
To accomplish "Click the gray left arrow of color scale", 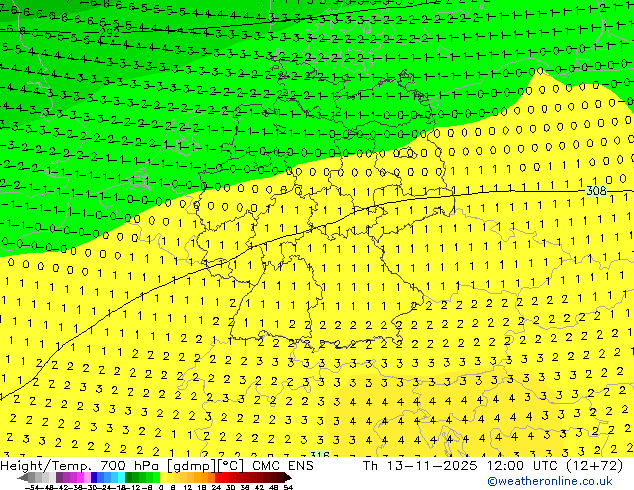I will (x=23, y=477).
